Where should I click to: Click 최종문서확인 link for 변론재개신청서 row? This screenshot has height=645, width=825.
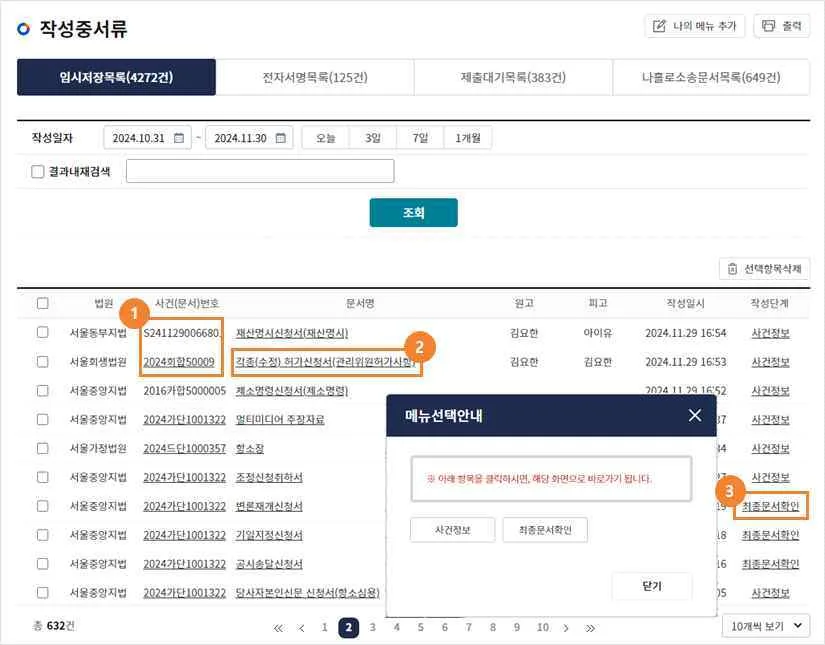[770, 506]
